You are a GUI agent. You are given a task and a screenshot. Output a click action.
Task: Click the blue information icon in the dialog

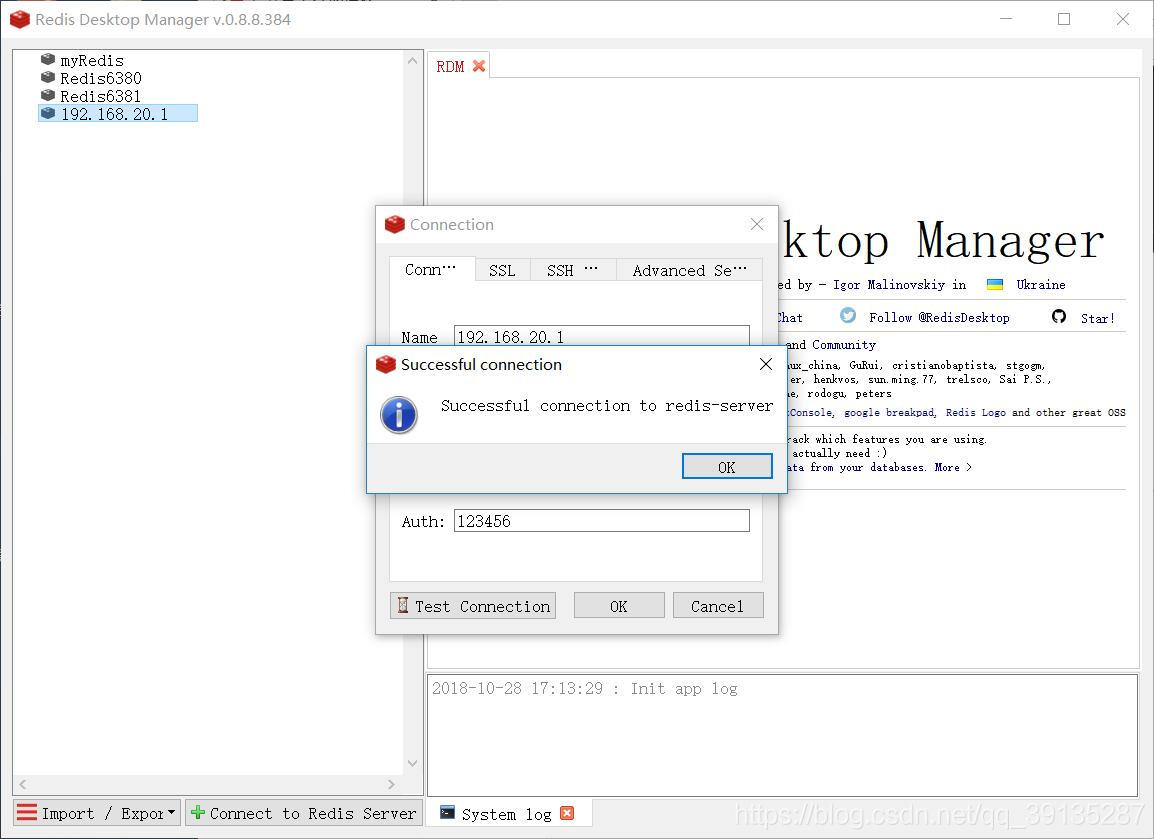click(x=399, y=414)
